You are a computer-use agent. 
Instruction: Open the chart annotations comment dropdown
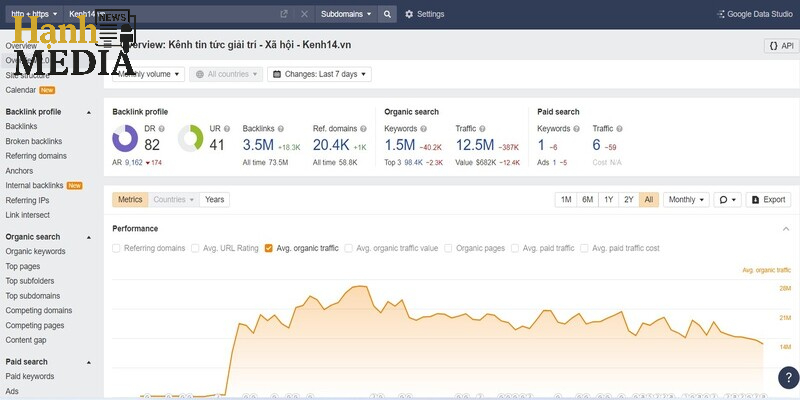(x=728, y=199)
